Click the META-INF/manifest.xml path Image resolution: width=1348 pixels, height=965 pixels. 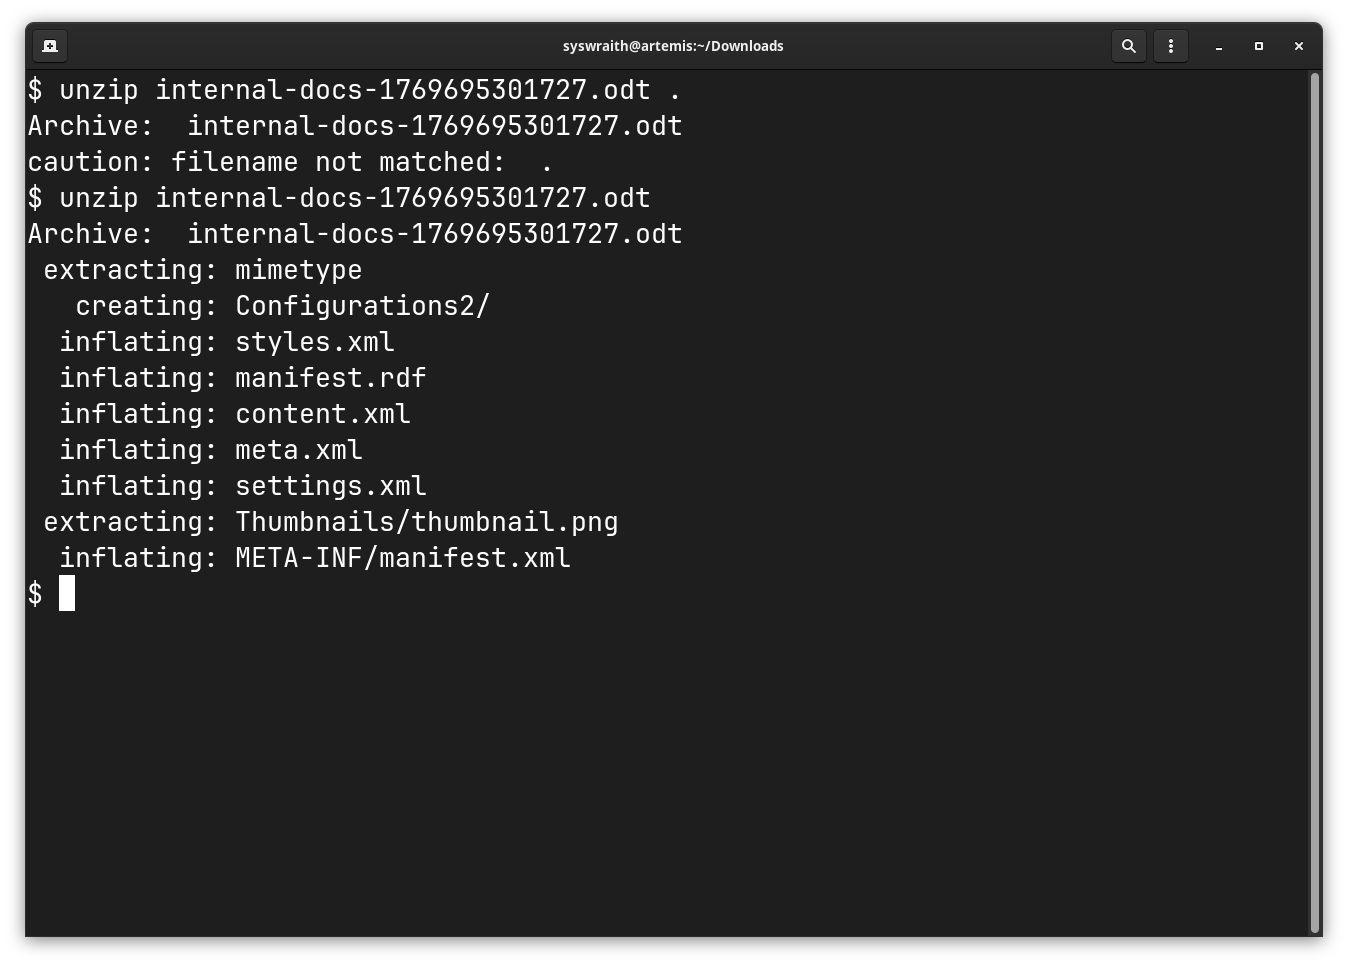[x=403, y=558]
